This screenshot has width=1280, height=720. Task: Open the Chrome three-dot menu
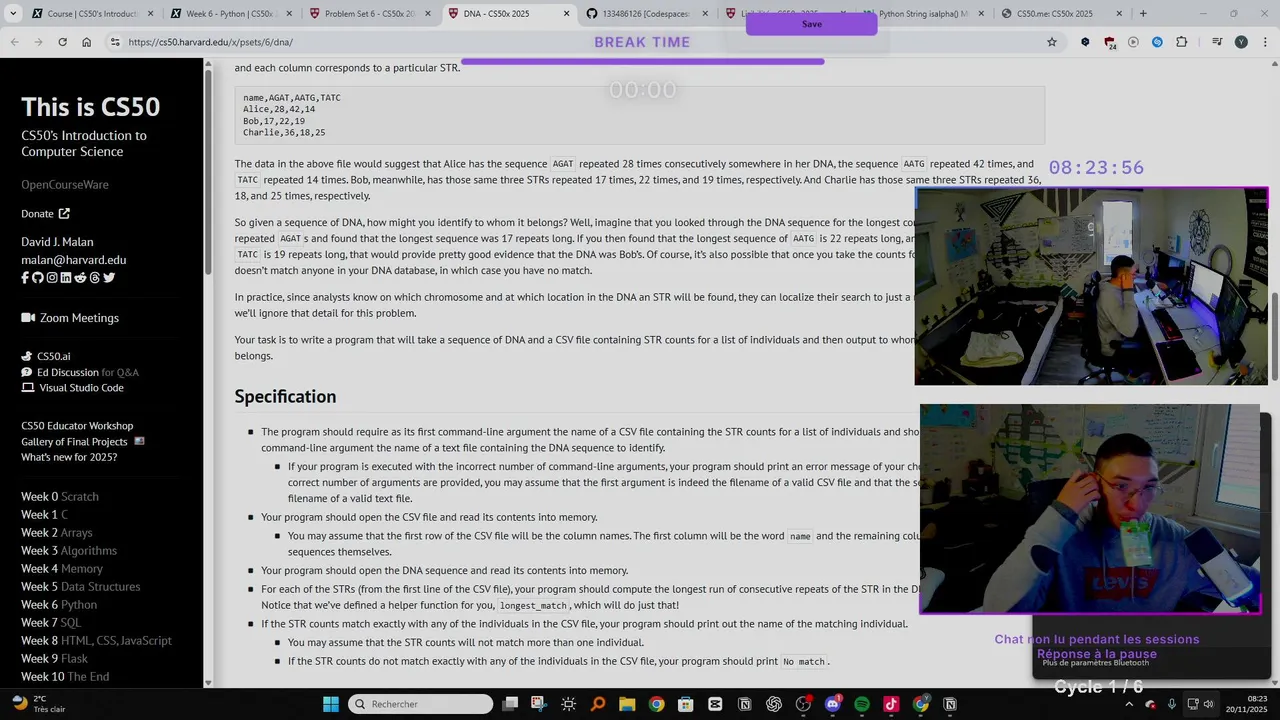(1264, 42)
